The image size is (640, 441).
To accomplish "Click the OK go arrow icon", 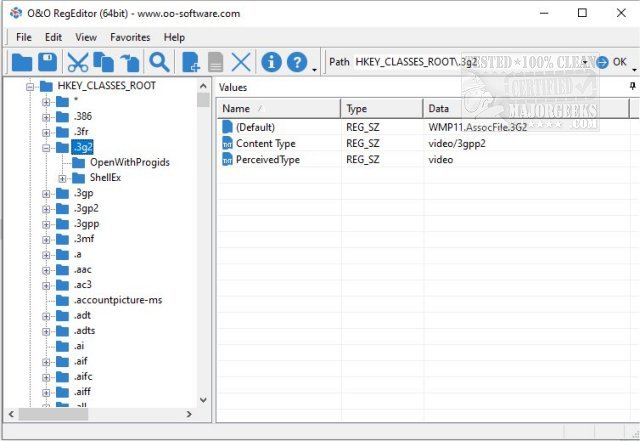I will tap(602, 62).
